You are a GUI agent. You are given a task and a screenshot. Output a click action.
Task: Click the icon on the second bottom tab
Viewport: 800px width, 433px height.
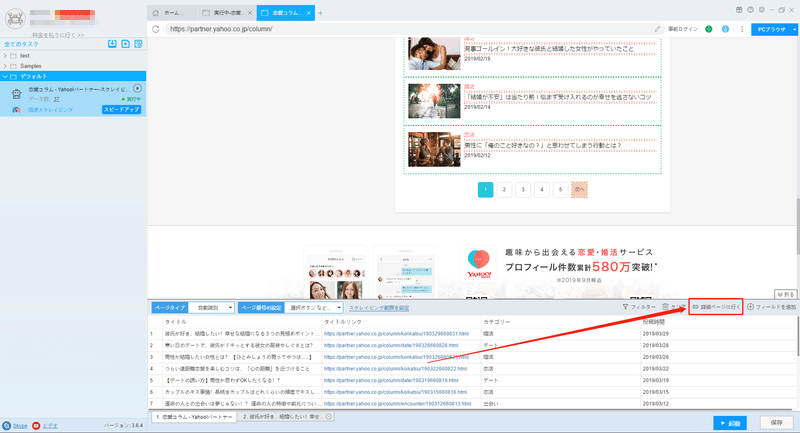point(329,417)
